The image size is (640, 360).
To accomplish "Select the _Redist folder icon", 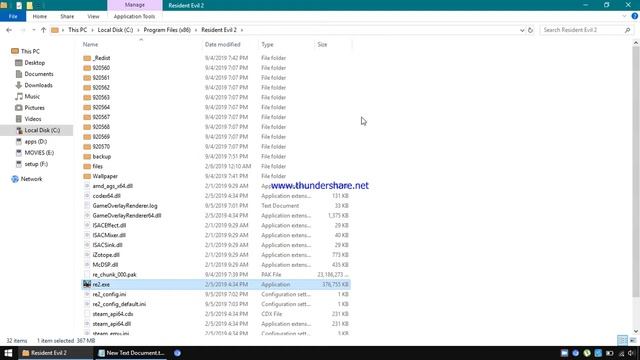I will pyautogui.click(x=87, y=58).
